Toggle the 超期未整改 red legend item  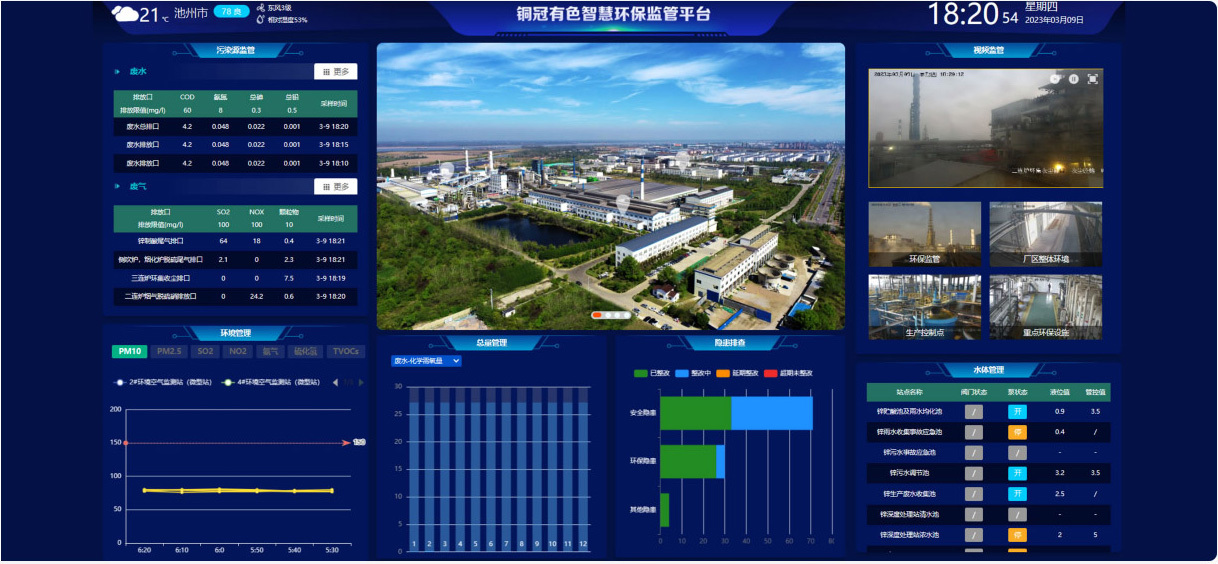pos(787,373)
